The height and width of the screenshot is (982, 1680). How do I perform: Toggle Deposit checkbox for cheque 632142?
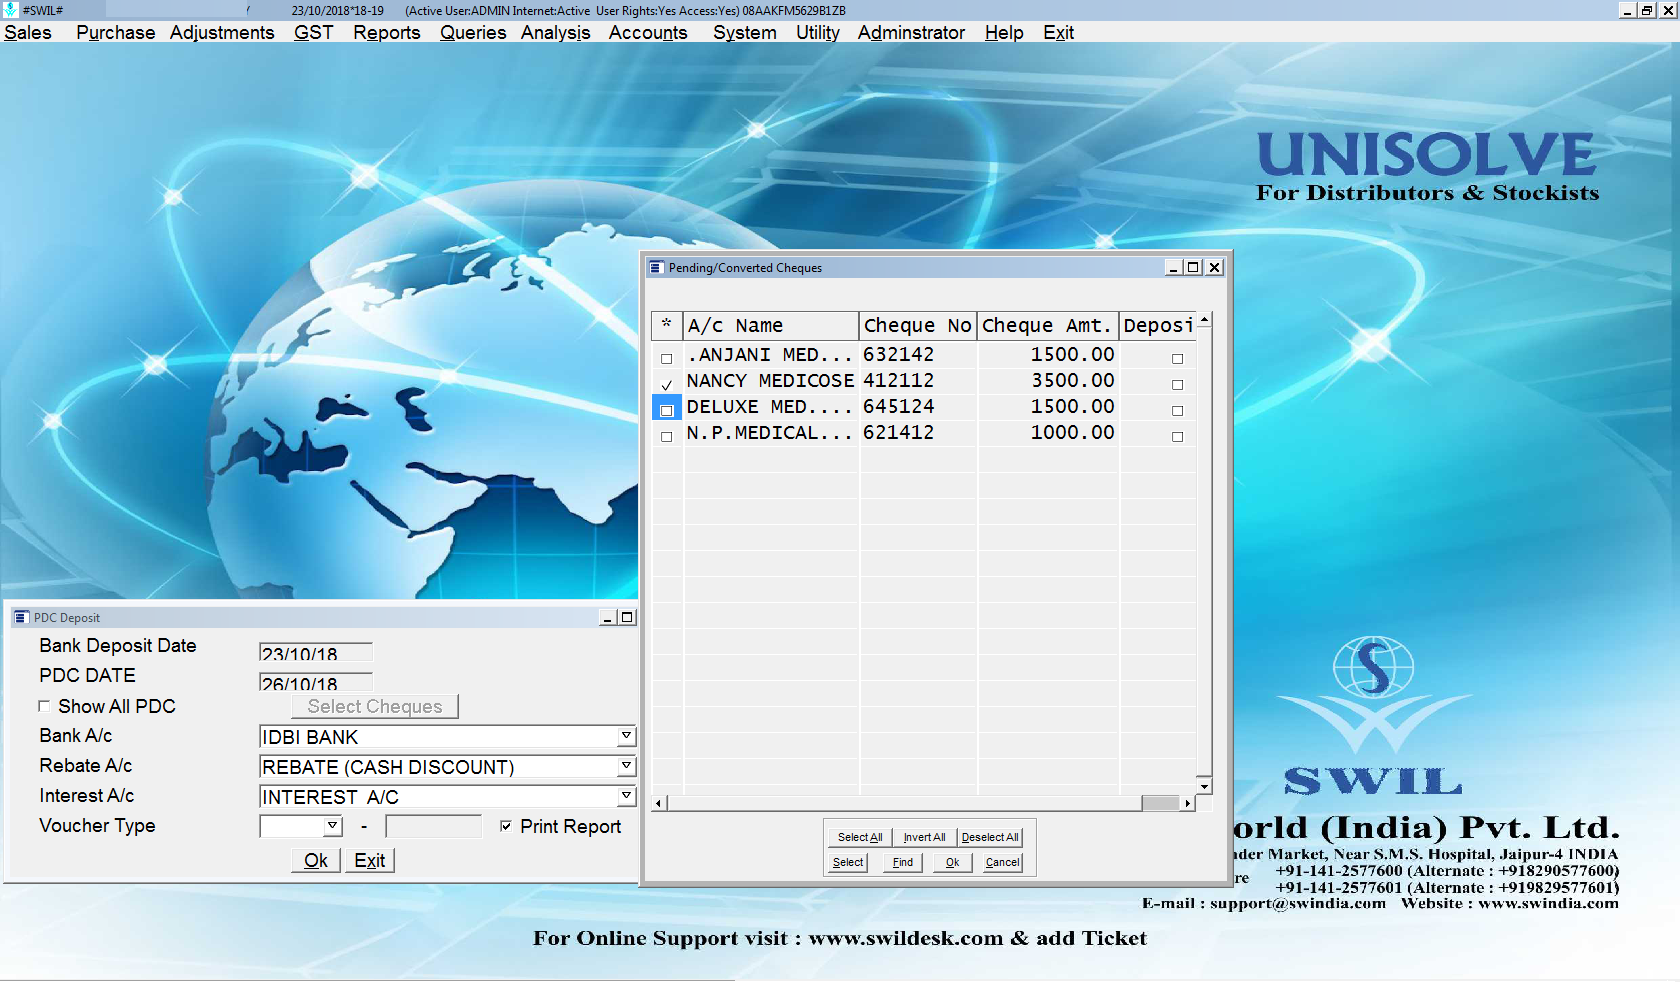pos(1177,359)
